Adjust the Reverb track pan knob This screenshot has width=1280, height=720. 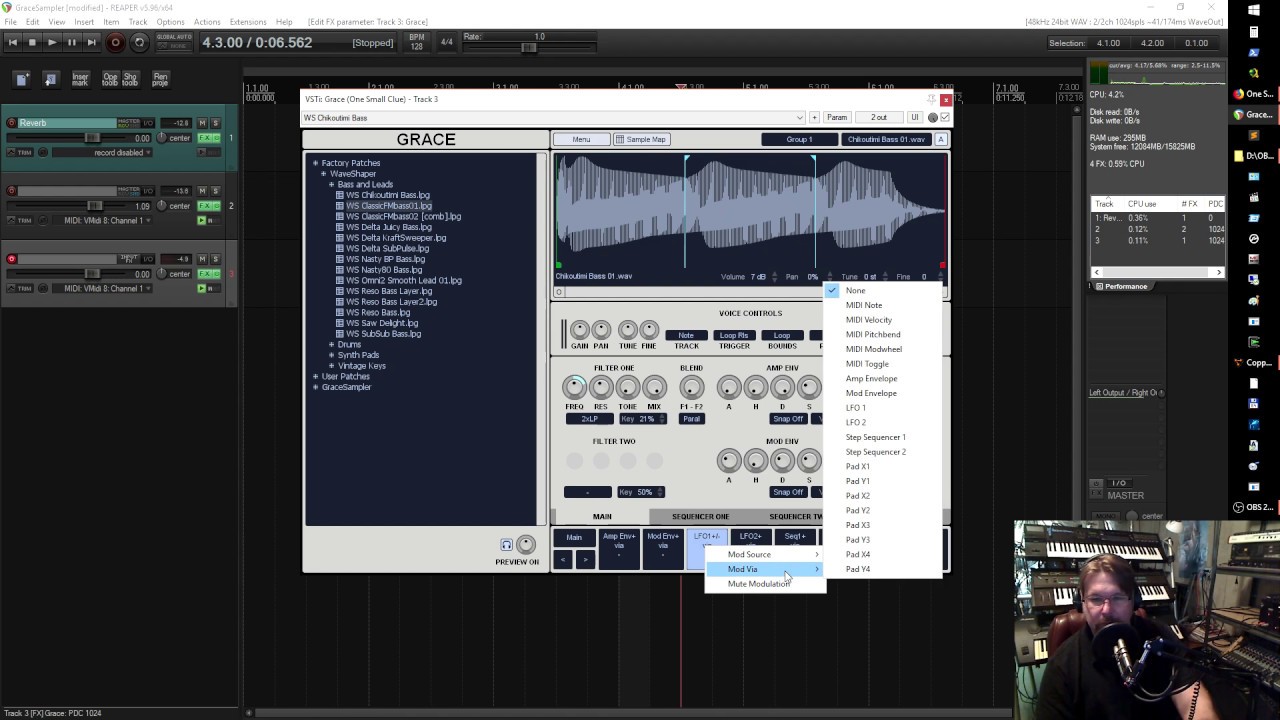(162, 137)
